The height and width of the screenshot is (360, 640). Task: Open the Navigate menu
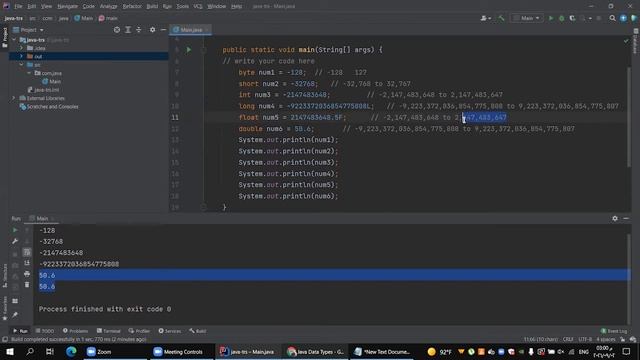[x=67, y=6]
